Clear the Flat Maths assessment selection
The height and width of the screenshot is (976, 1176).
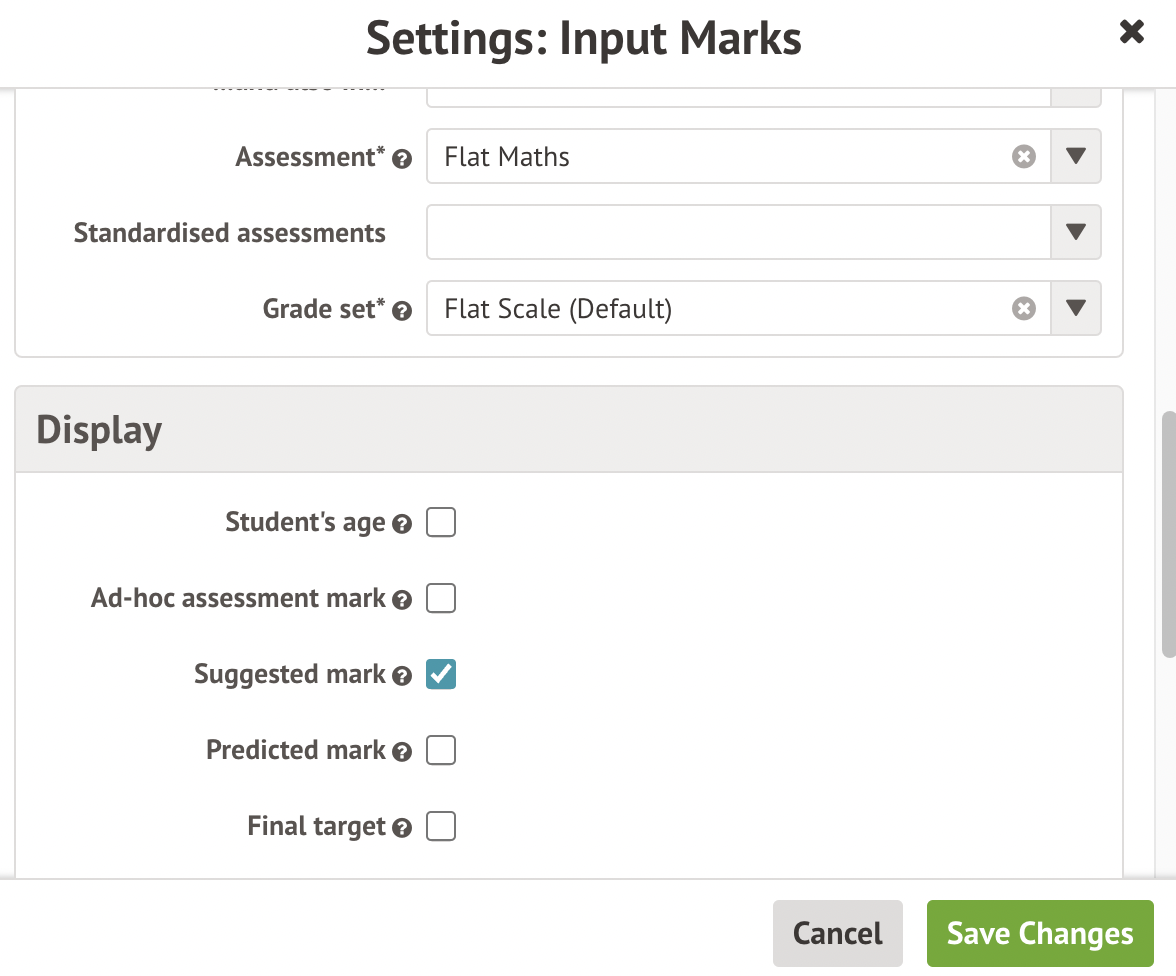click(1023, 157)
